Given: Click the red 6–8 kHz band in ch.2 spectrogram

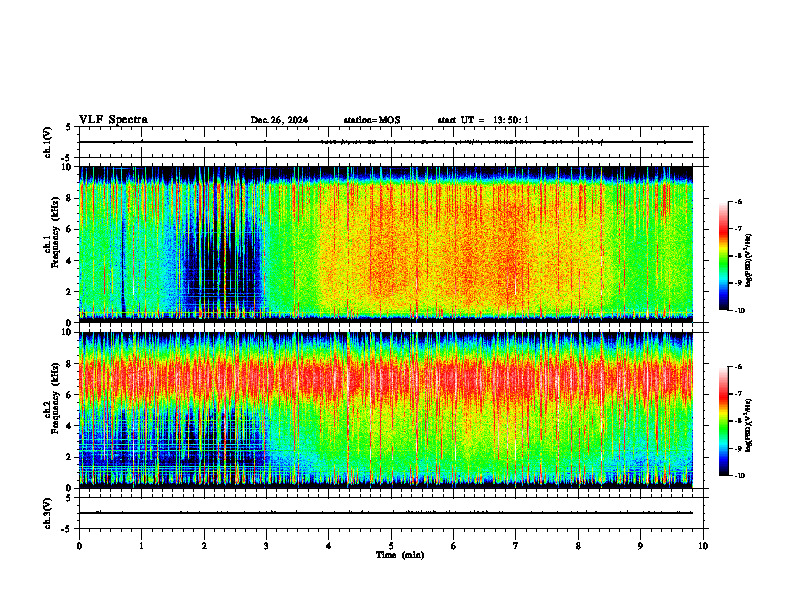Looking at the screenshot, I should click(386, 378).
